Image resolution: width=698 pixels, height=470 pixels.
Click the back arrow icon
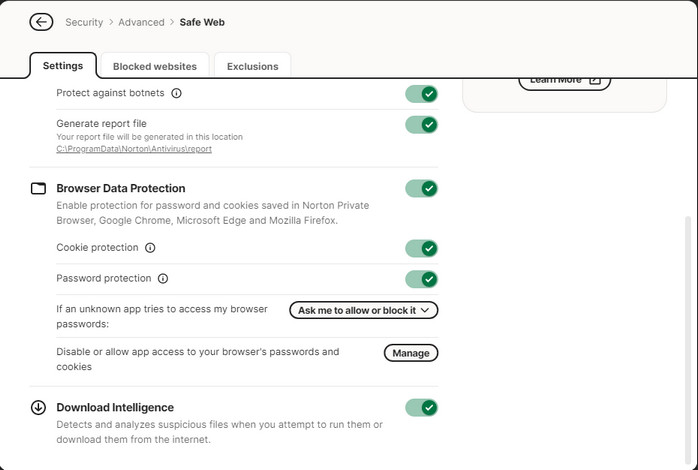(x=41, y=22)
